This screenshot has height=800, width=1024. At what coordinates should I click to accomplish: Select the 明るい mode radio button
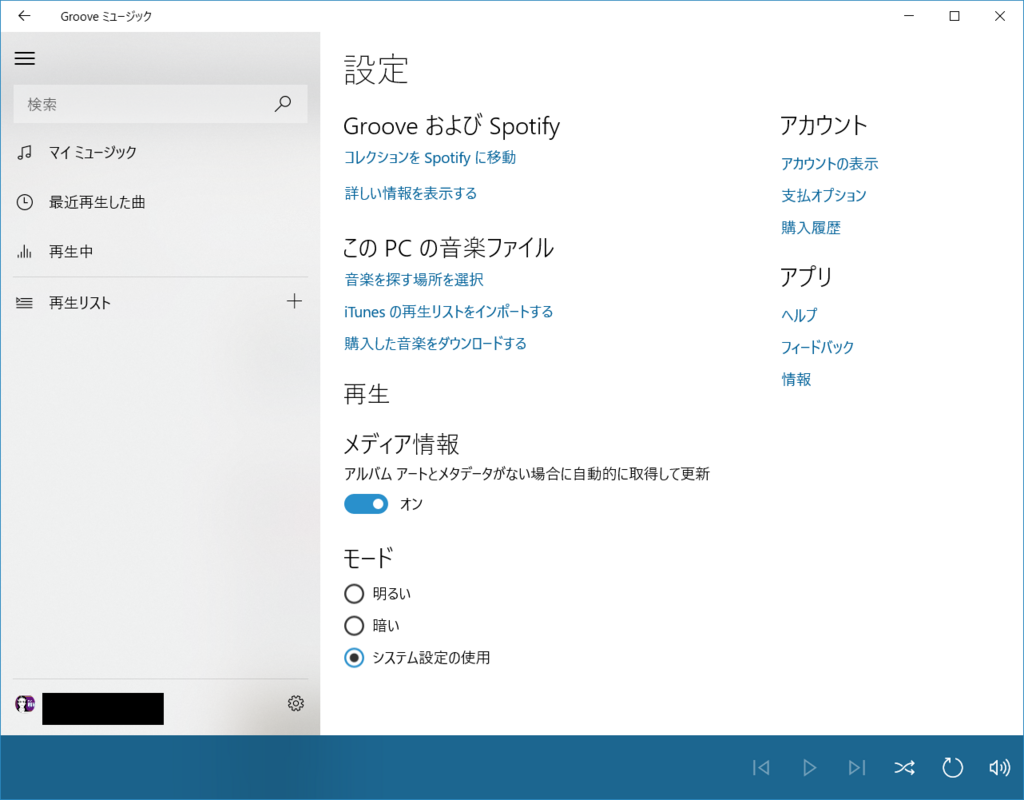(x=354, y=594)
